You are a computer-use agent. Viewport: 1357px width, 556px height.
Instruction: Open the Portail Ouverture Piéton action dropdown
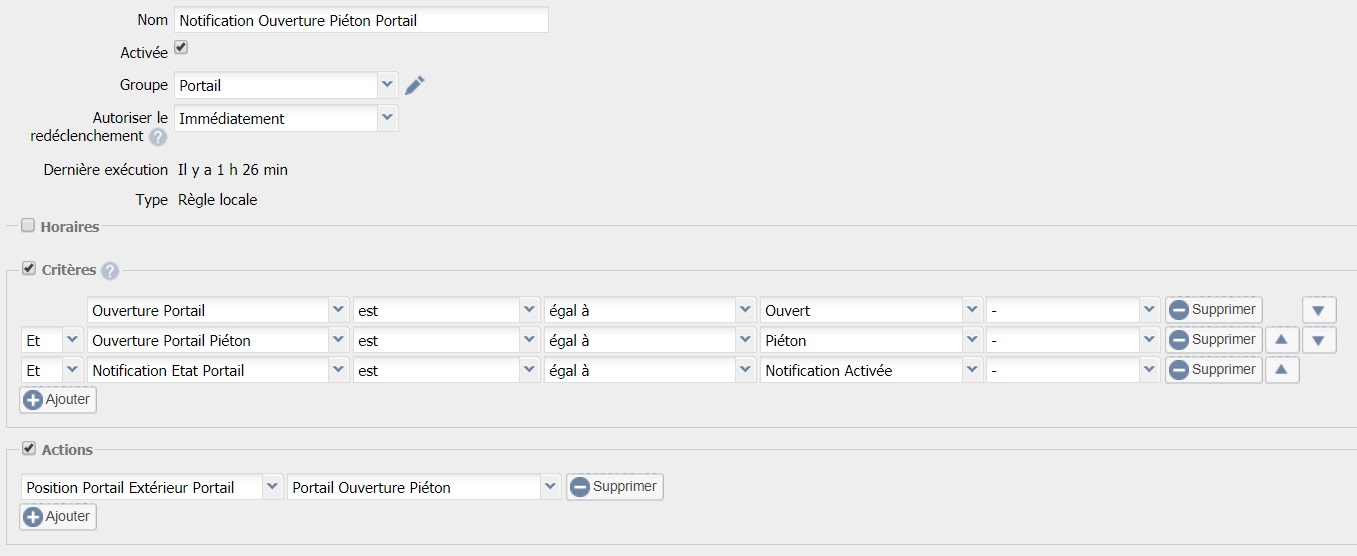pyautogui.click(x=549, y=488)
